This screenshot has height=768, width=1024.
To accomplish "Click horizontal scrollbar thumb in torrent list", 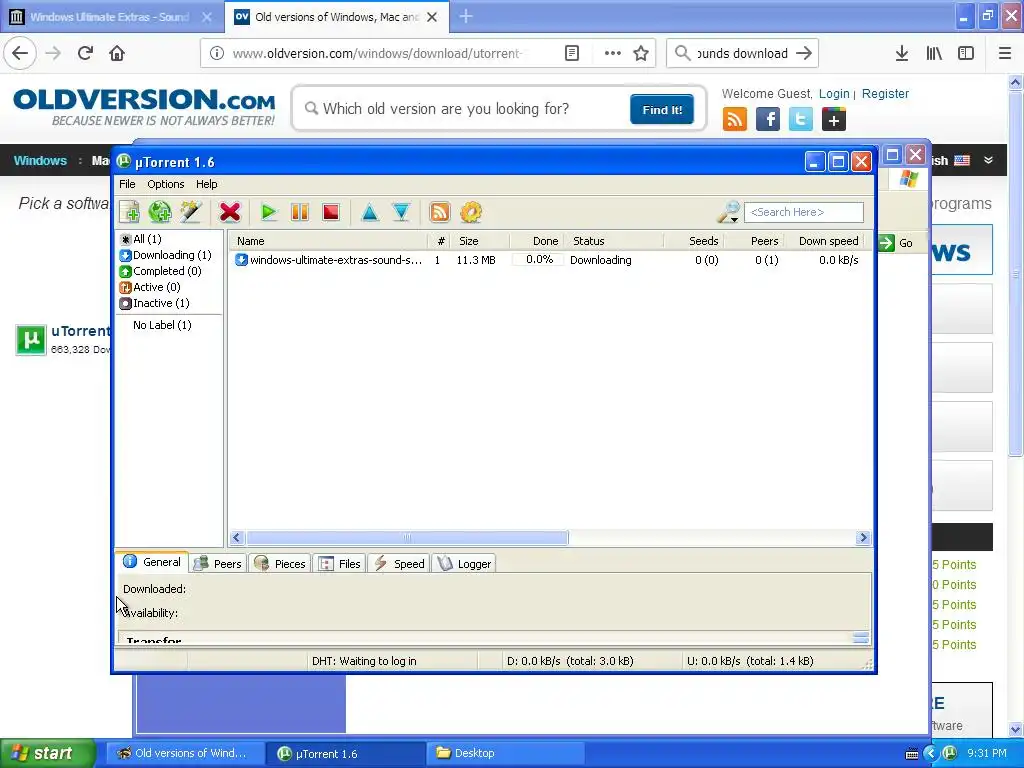I will 407,537.
